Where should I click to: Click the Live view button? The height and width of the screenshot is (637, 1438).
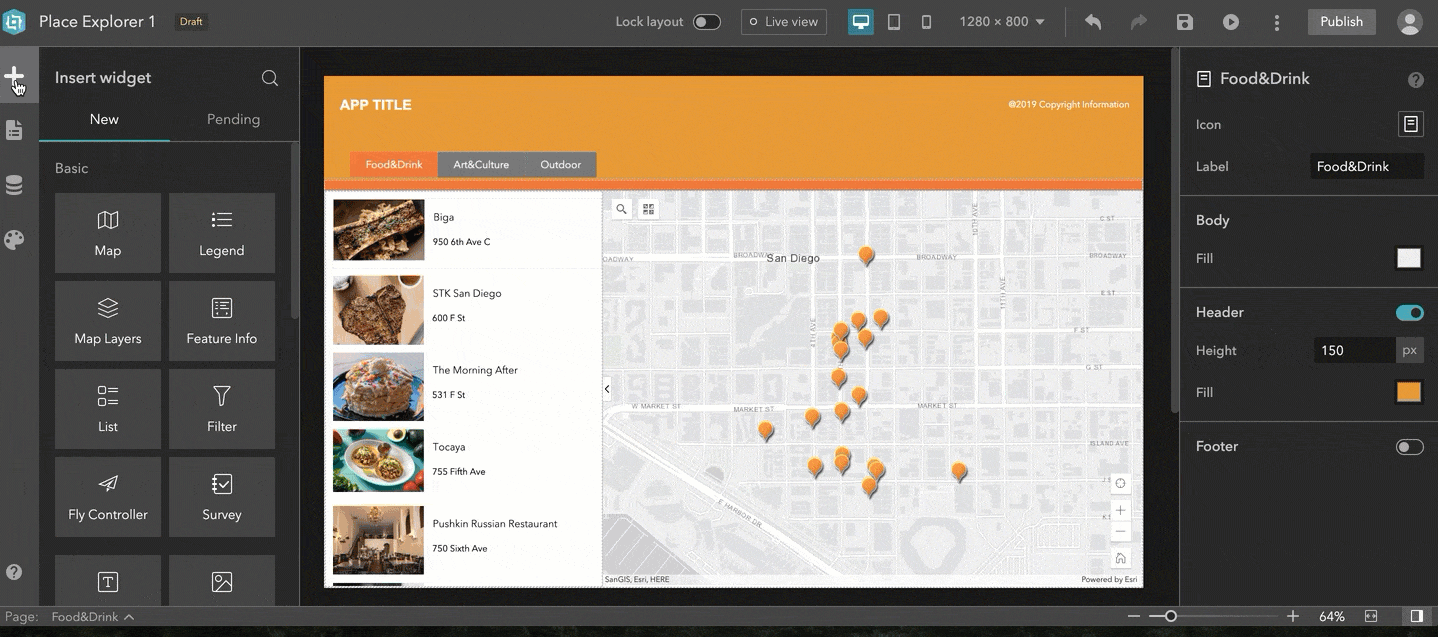click(784, 22)
